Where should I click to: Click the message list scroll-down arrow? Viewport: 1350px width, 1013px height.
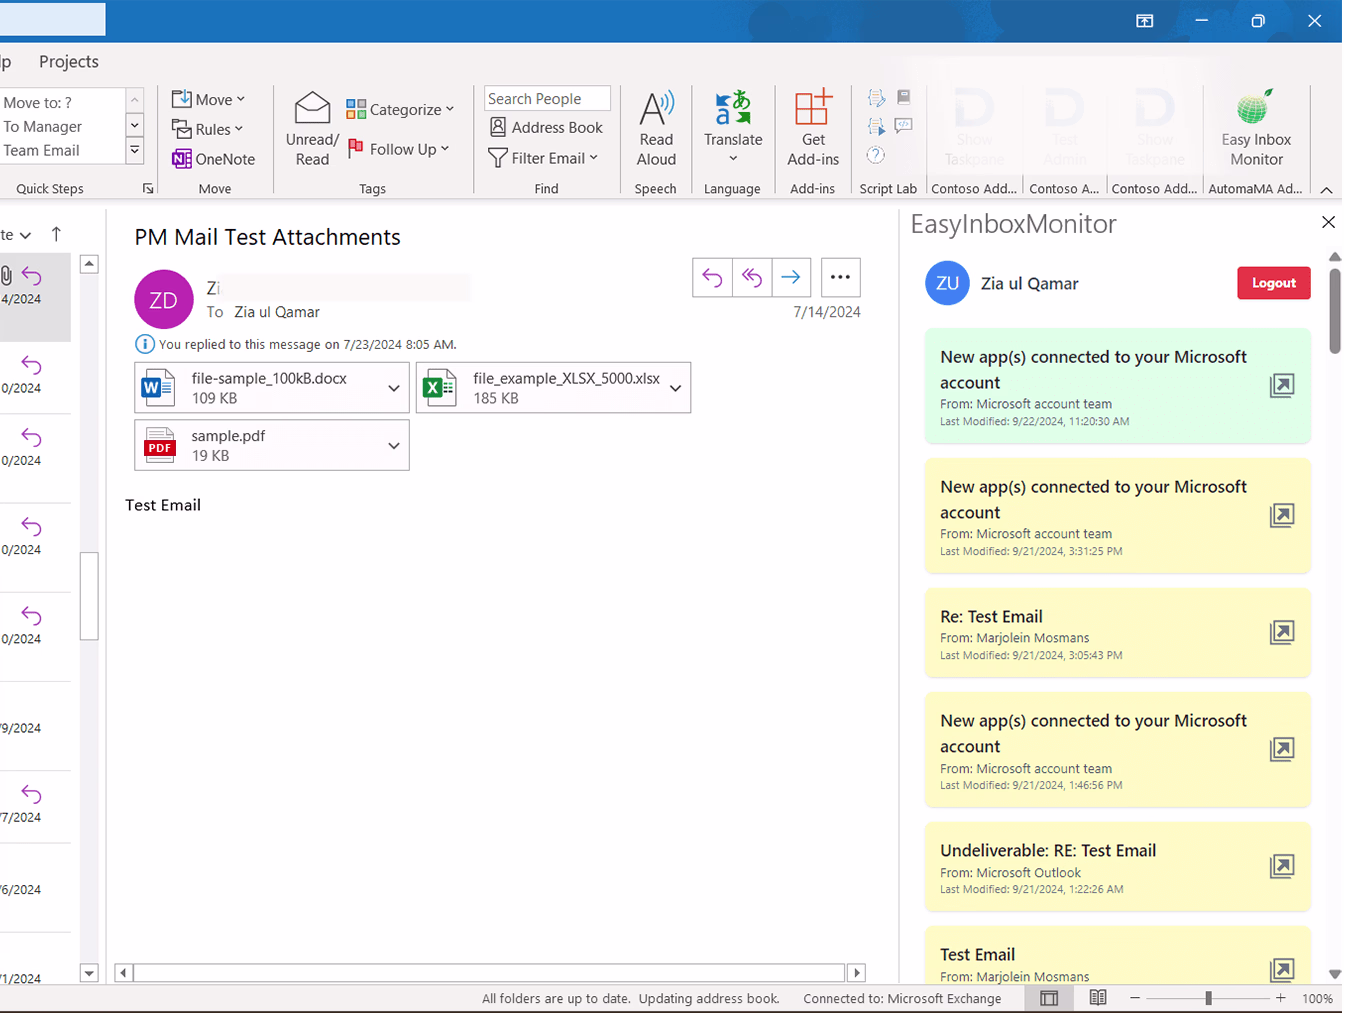[89, 973]
